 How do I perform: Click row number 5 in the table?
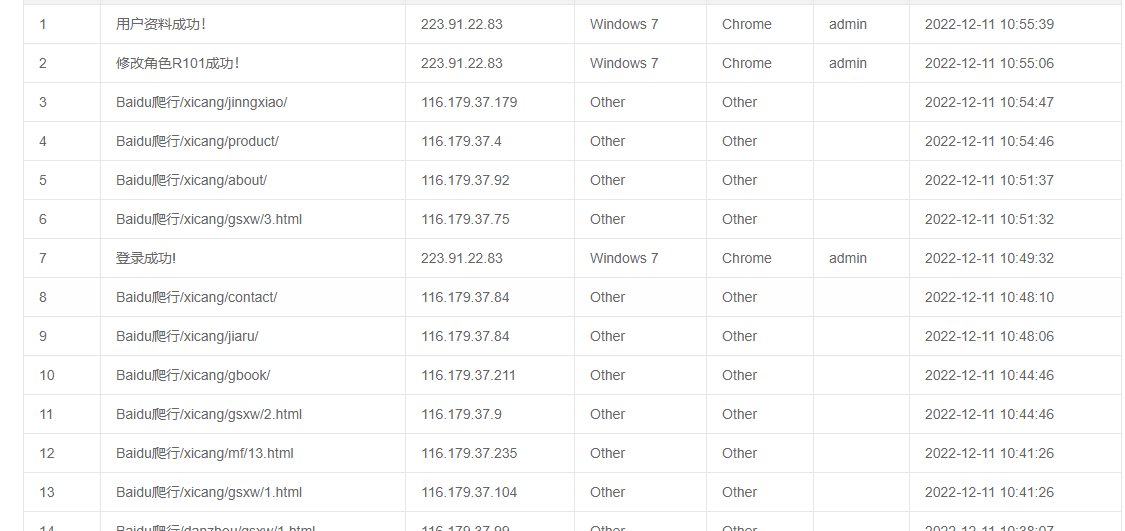(x=43, y=180)
